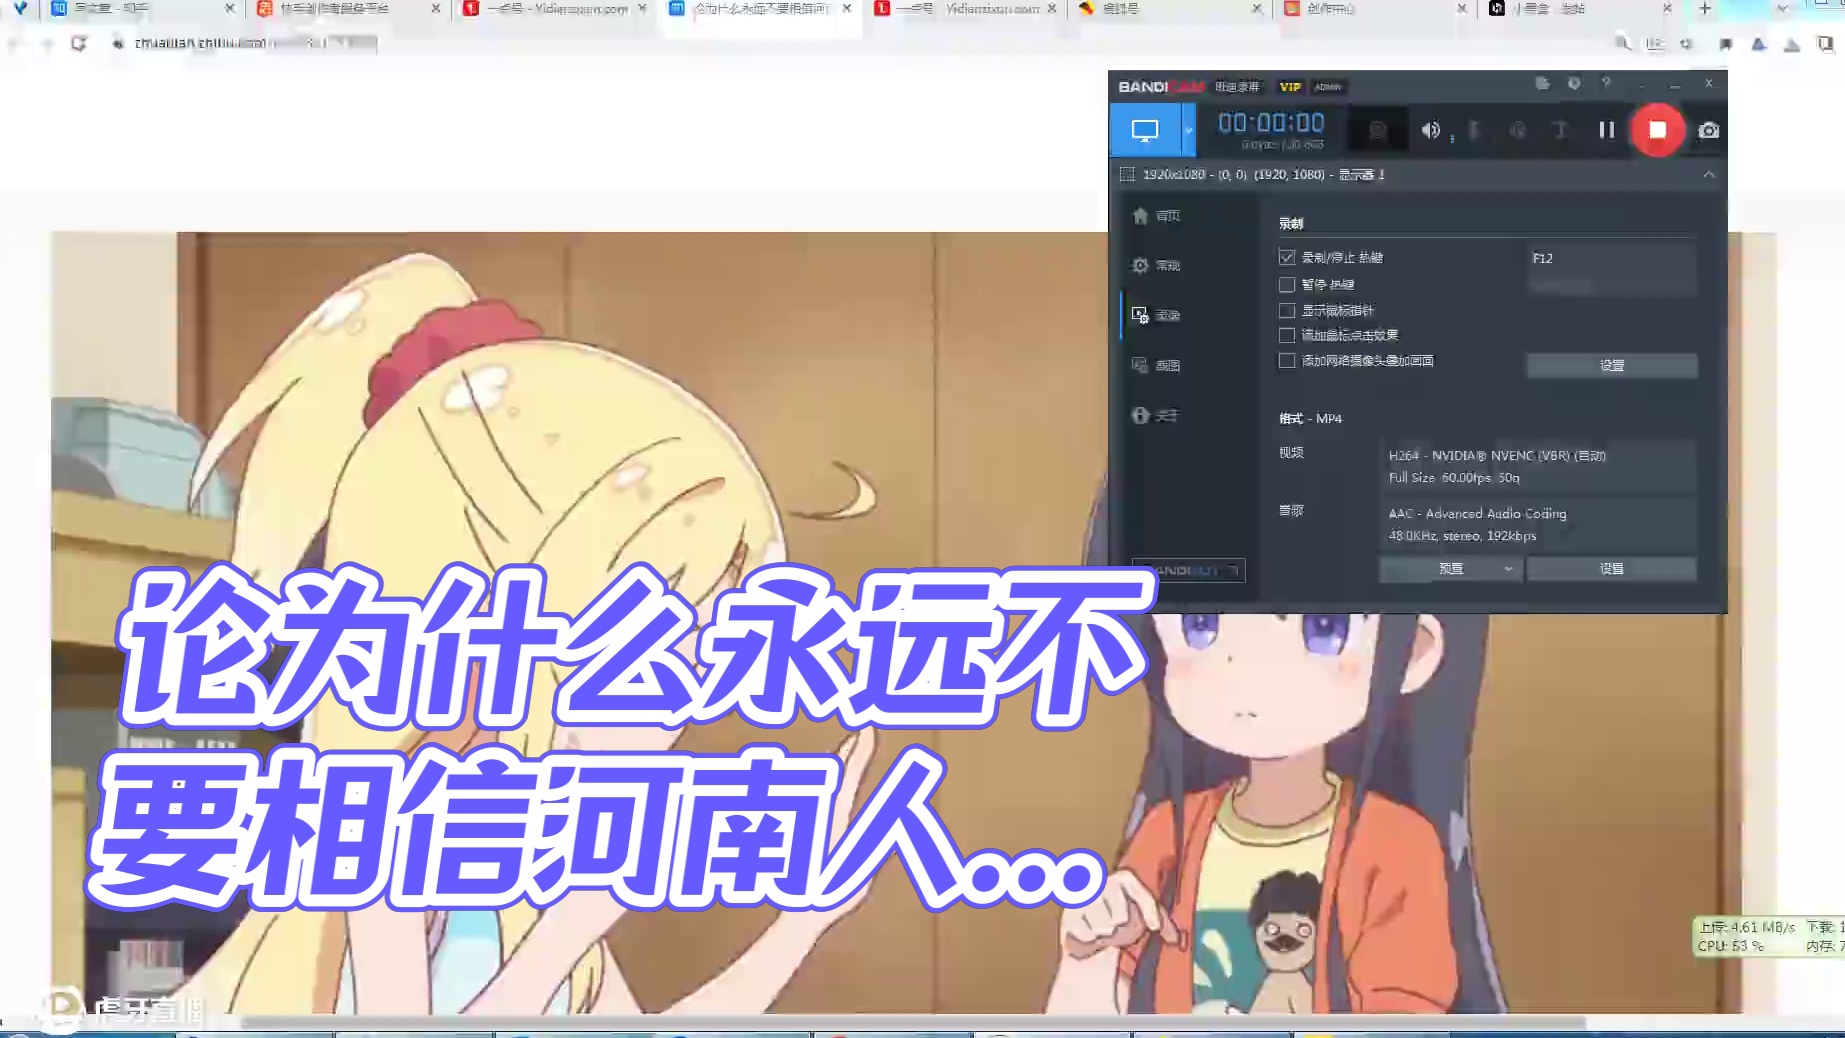Stop recording with the red stop button
This screenshot has height=1038, width=1845.
click(1657, 130)
